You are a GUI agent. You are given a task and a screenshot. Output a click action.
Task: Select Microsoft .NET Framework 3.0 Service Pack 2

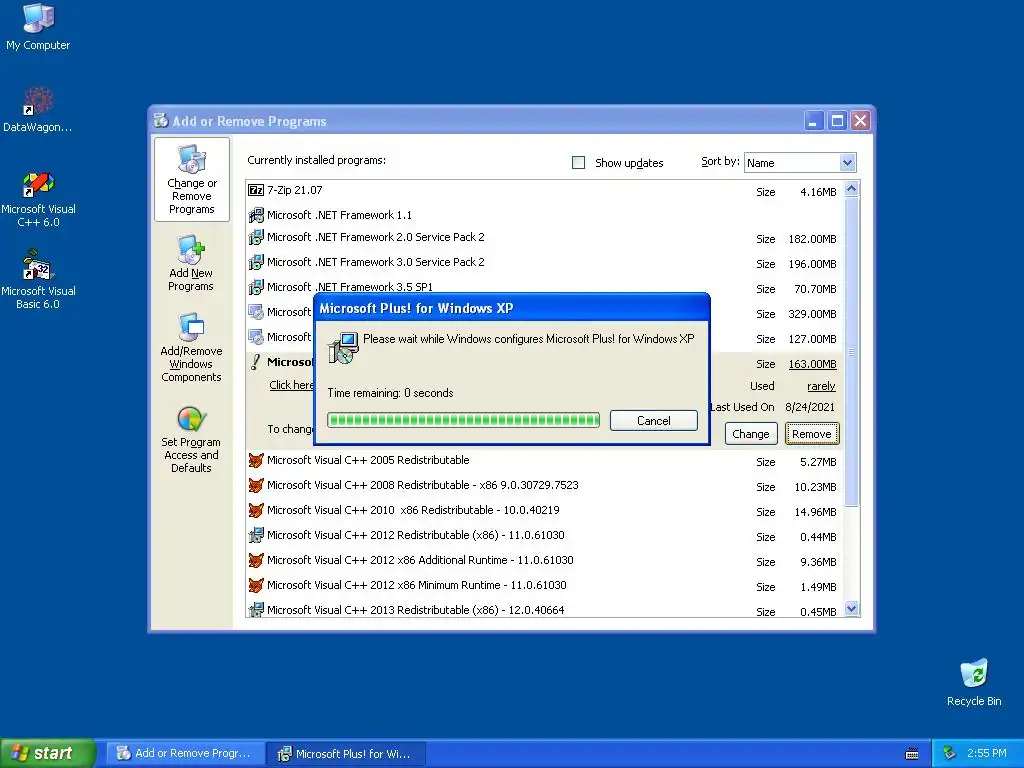[545, 263]
